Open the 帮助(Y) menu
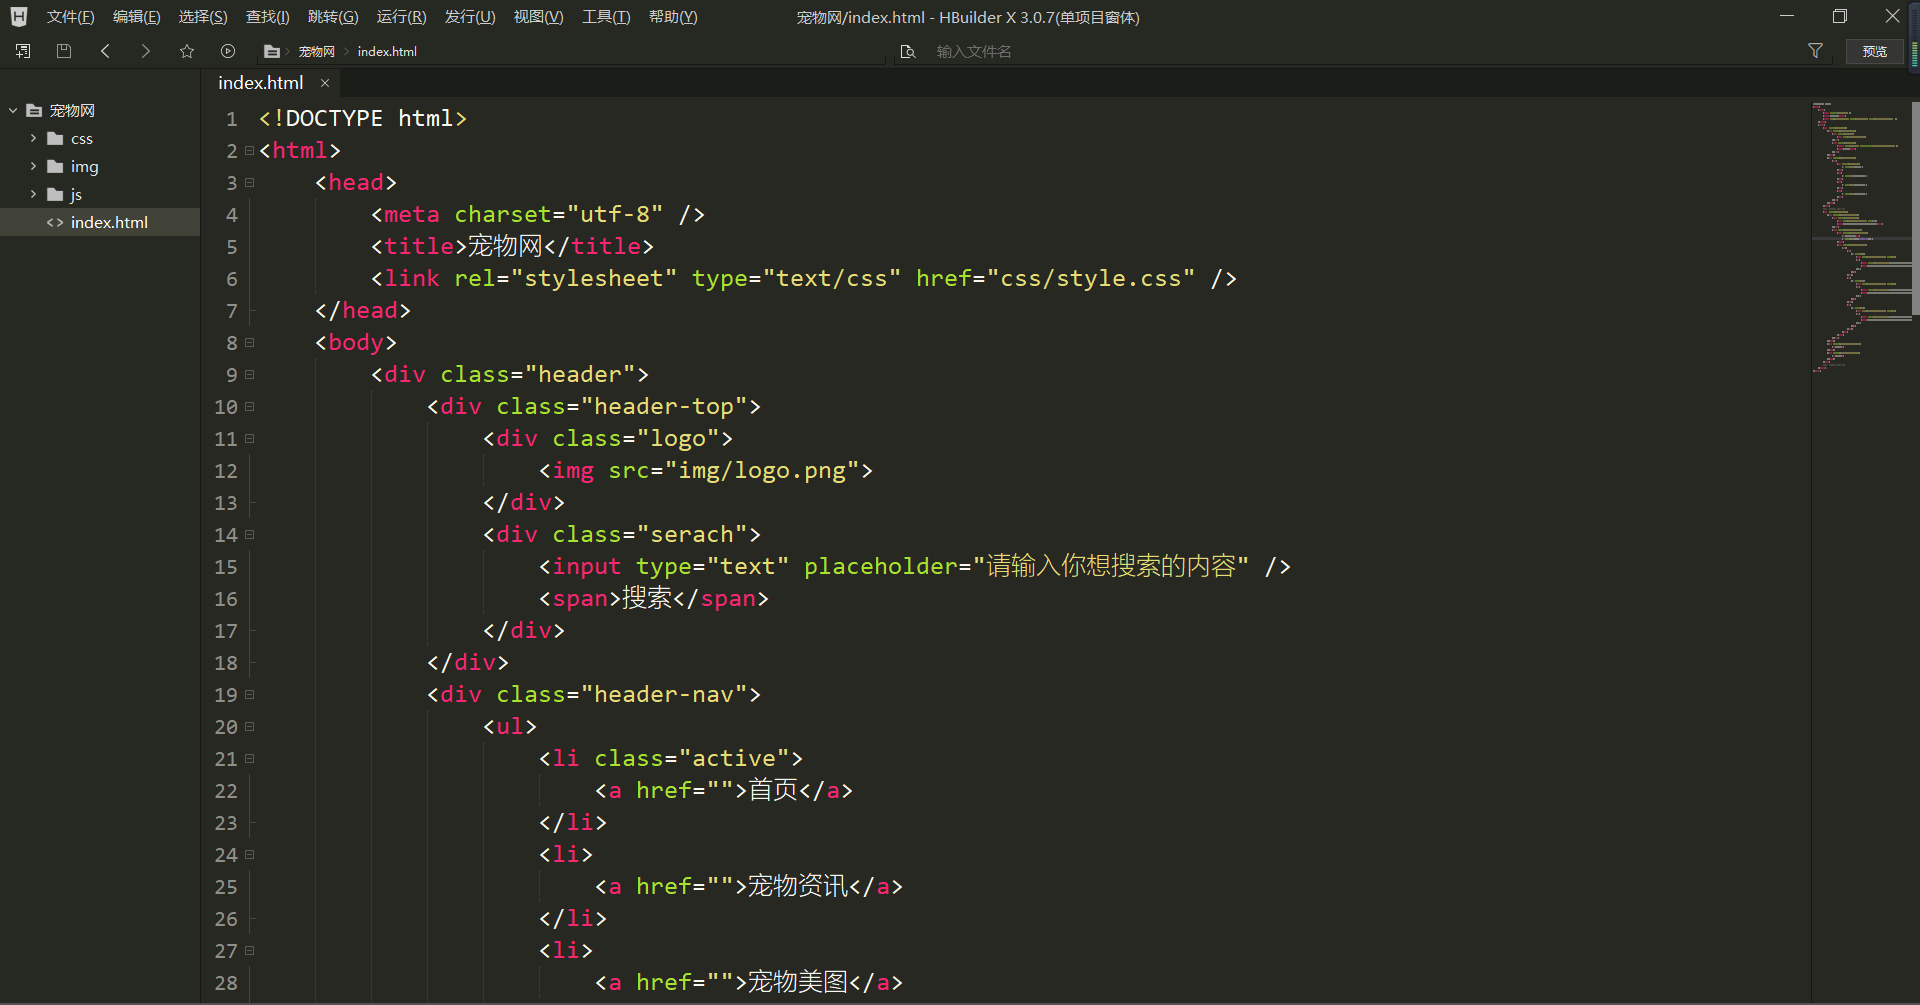The width and height of the screenshot is (1920, 1005). point(673,17)
